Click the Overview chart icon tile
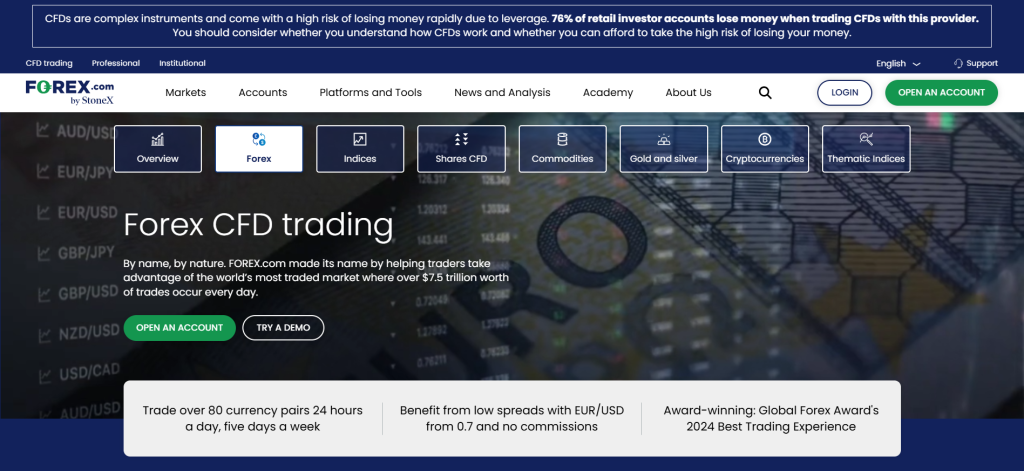This screenshot has height=471, width=1024. (157, 139)
